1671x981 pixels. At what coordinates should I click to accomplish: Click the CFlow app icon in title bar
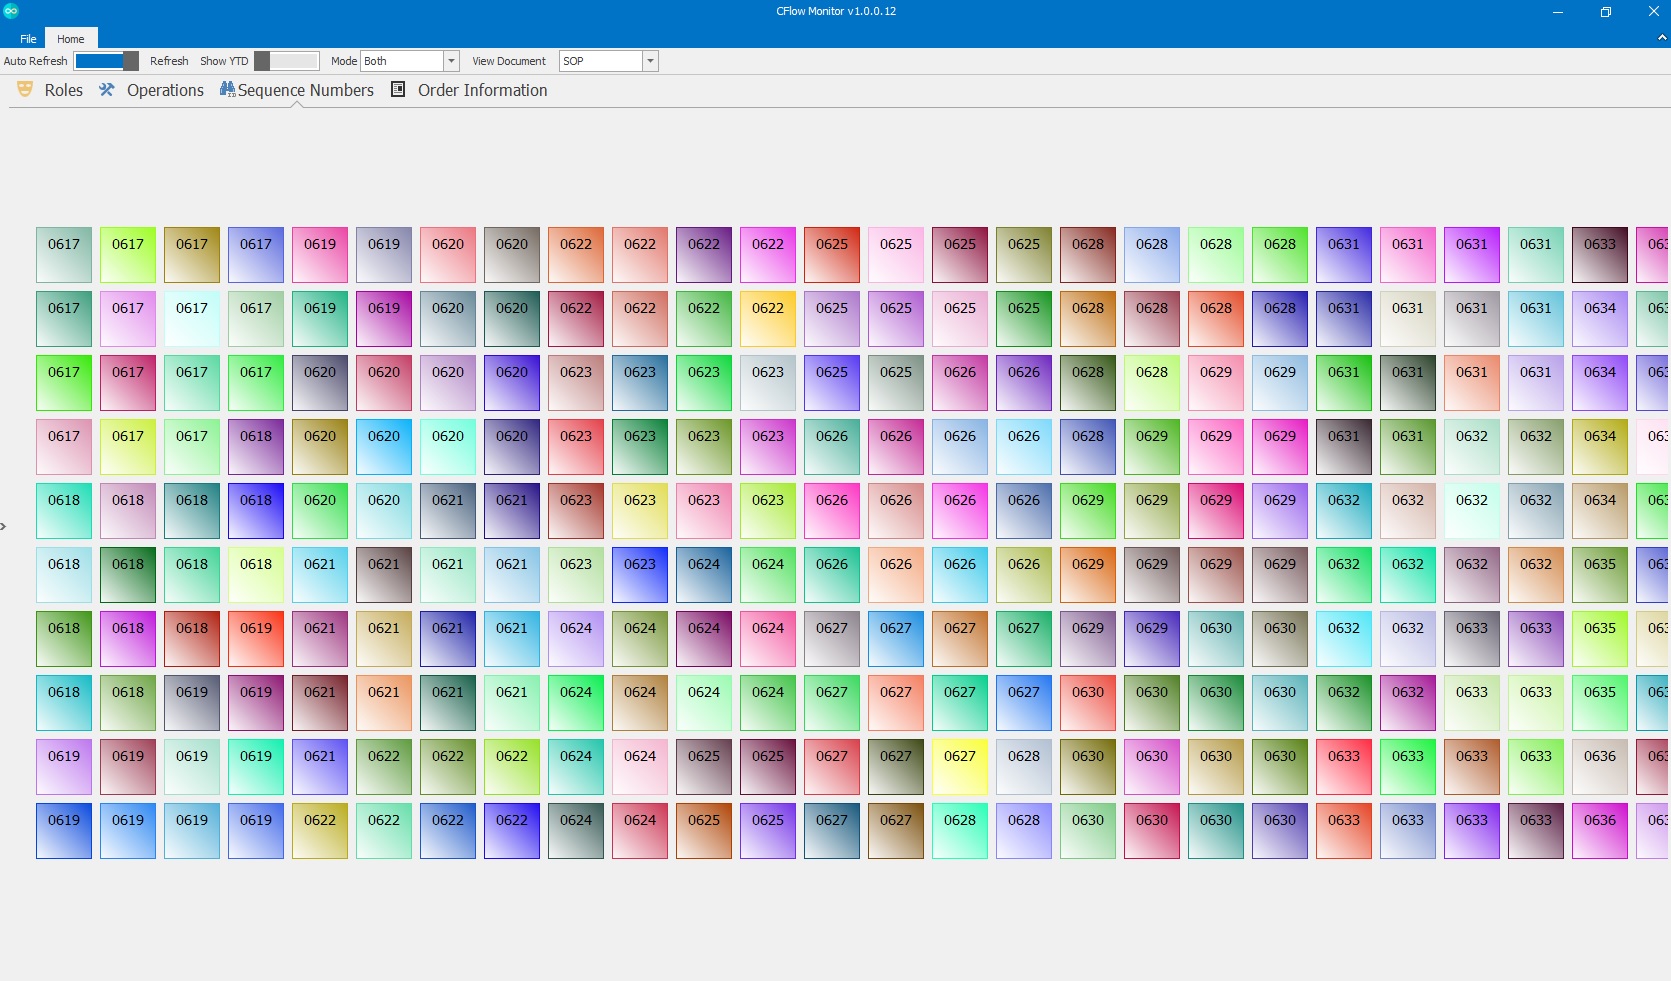11,11
